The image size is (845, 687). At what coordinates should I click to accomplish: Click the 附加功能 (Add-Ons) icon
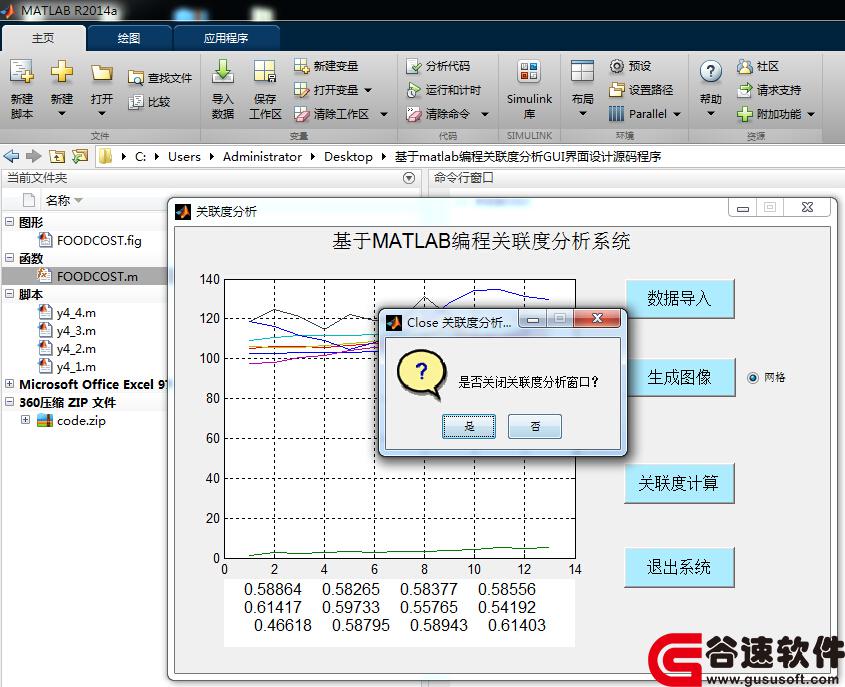click(744, 114)
